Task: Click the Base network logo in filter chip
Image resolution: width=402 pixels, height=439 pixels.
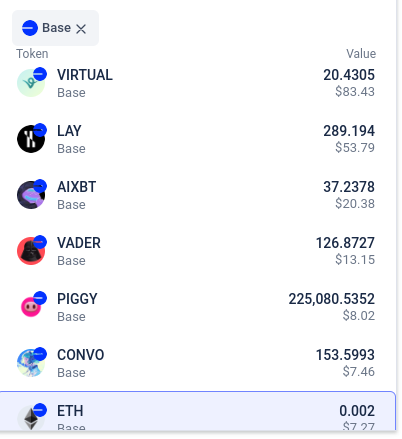Action: pos(30,28)
